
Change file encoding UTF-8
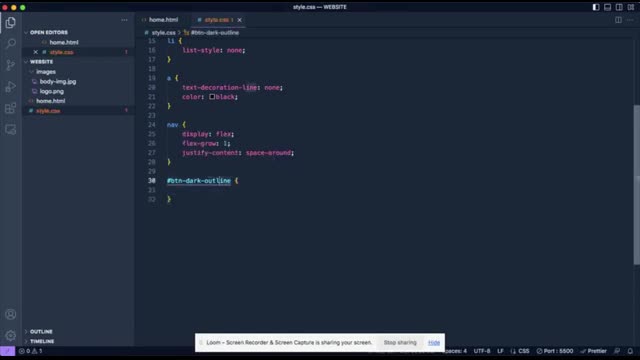tap(482, 351)
